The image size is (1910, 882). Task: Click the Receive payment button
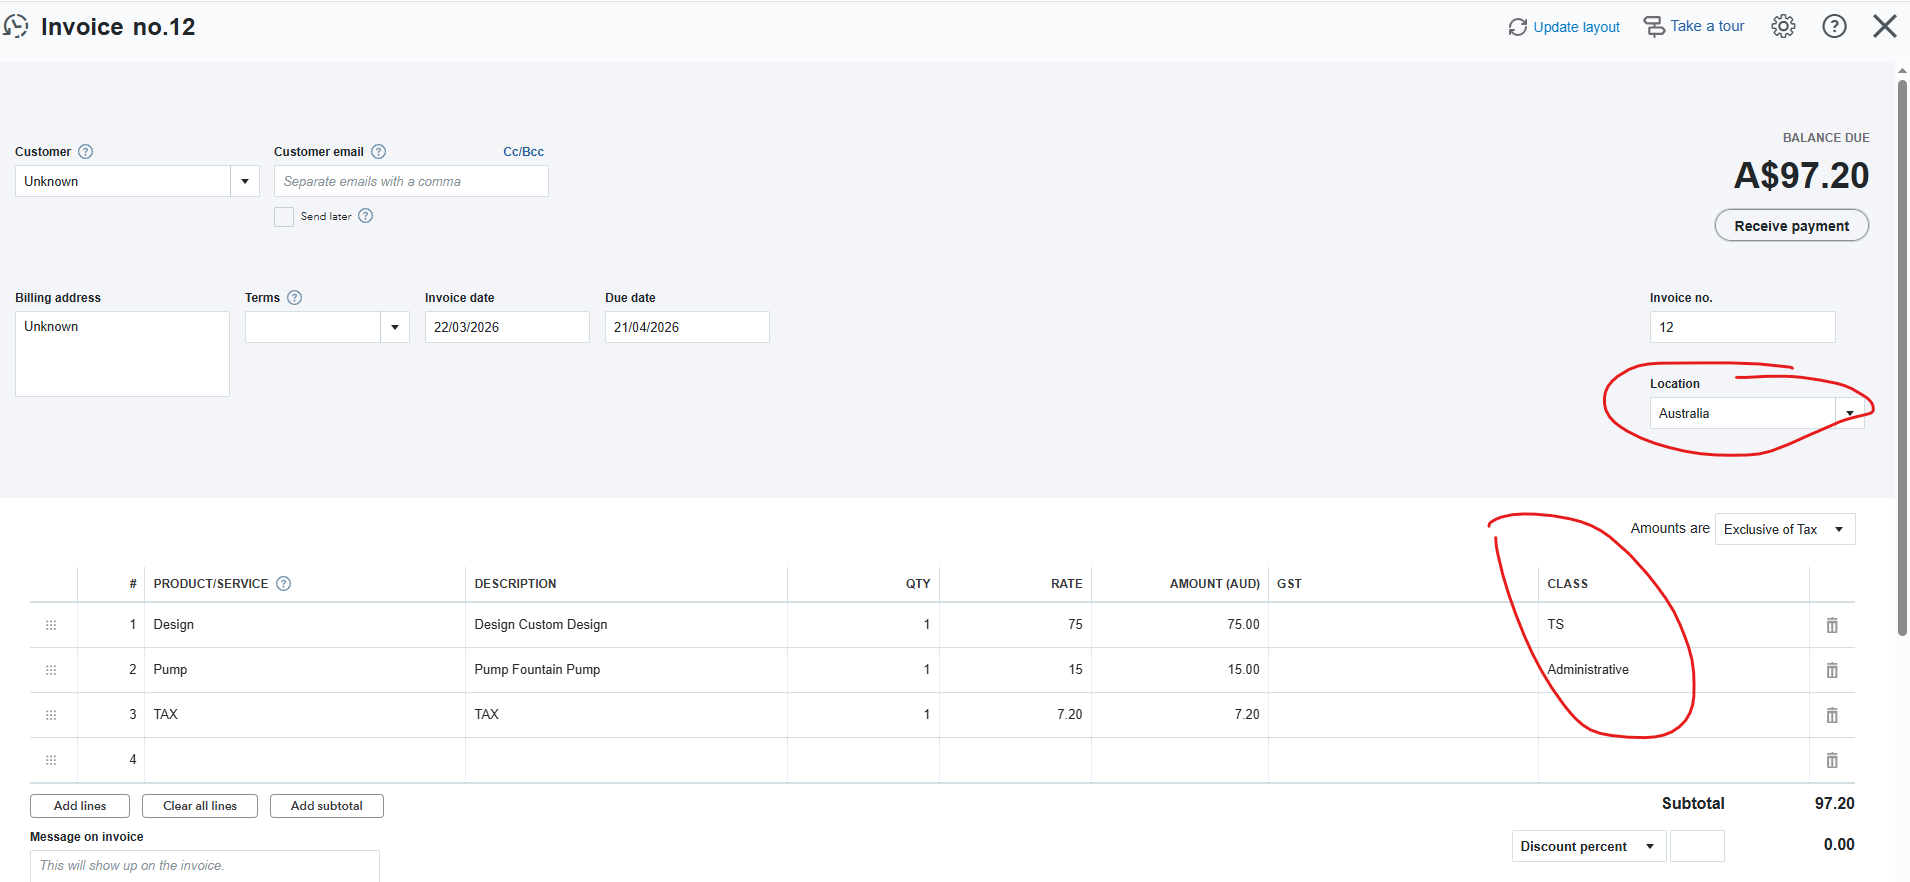click(x=1792, y=226)
